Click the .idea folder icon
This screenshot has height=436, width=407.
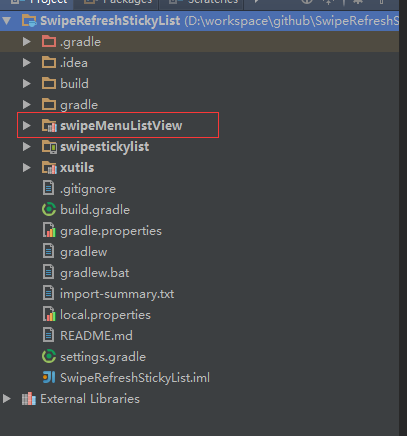[x=49, y=63]
